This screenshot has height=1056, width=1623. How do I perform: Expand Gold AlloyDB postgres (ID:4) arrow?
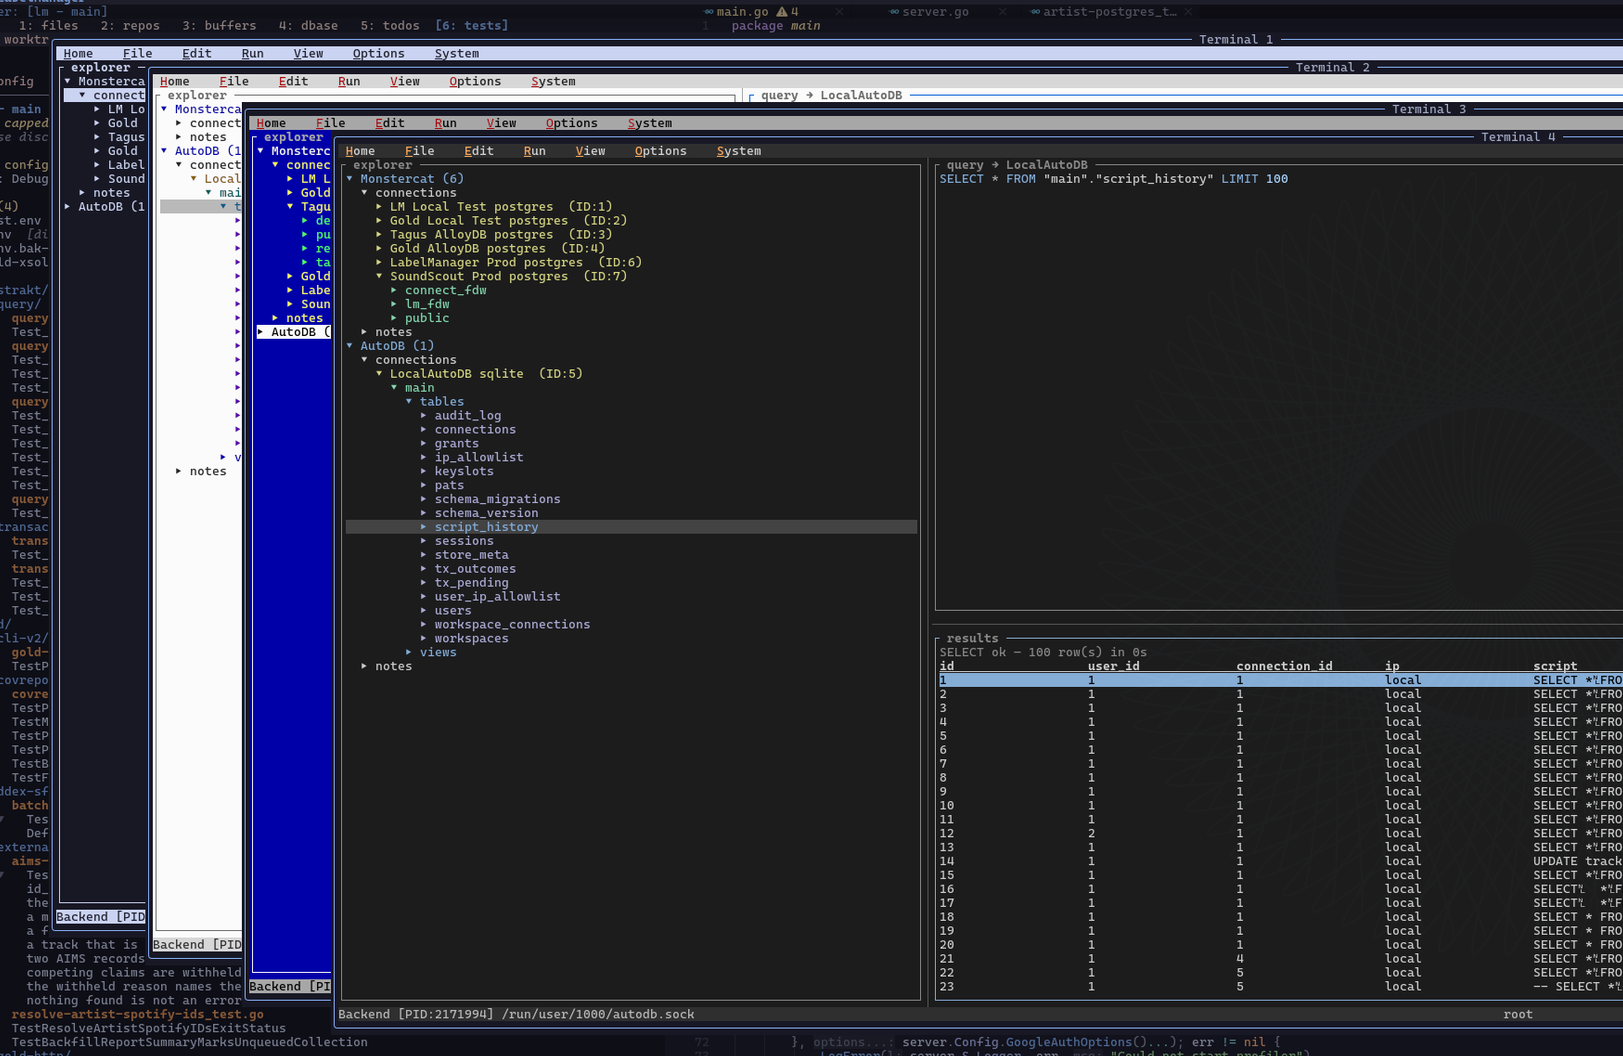[379, 249]
